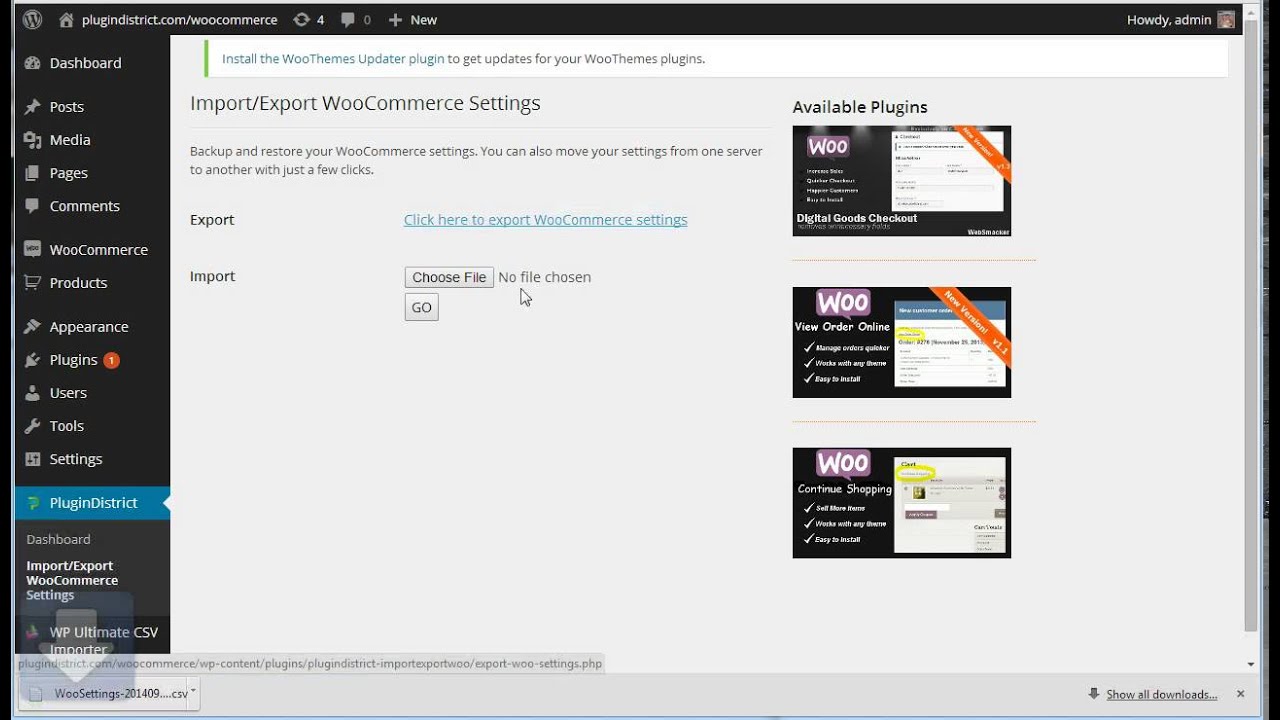Click the GO button
This screenshot has height=720, width=1280.
421,307
